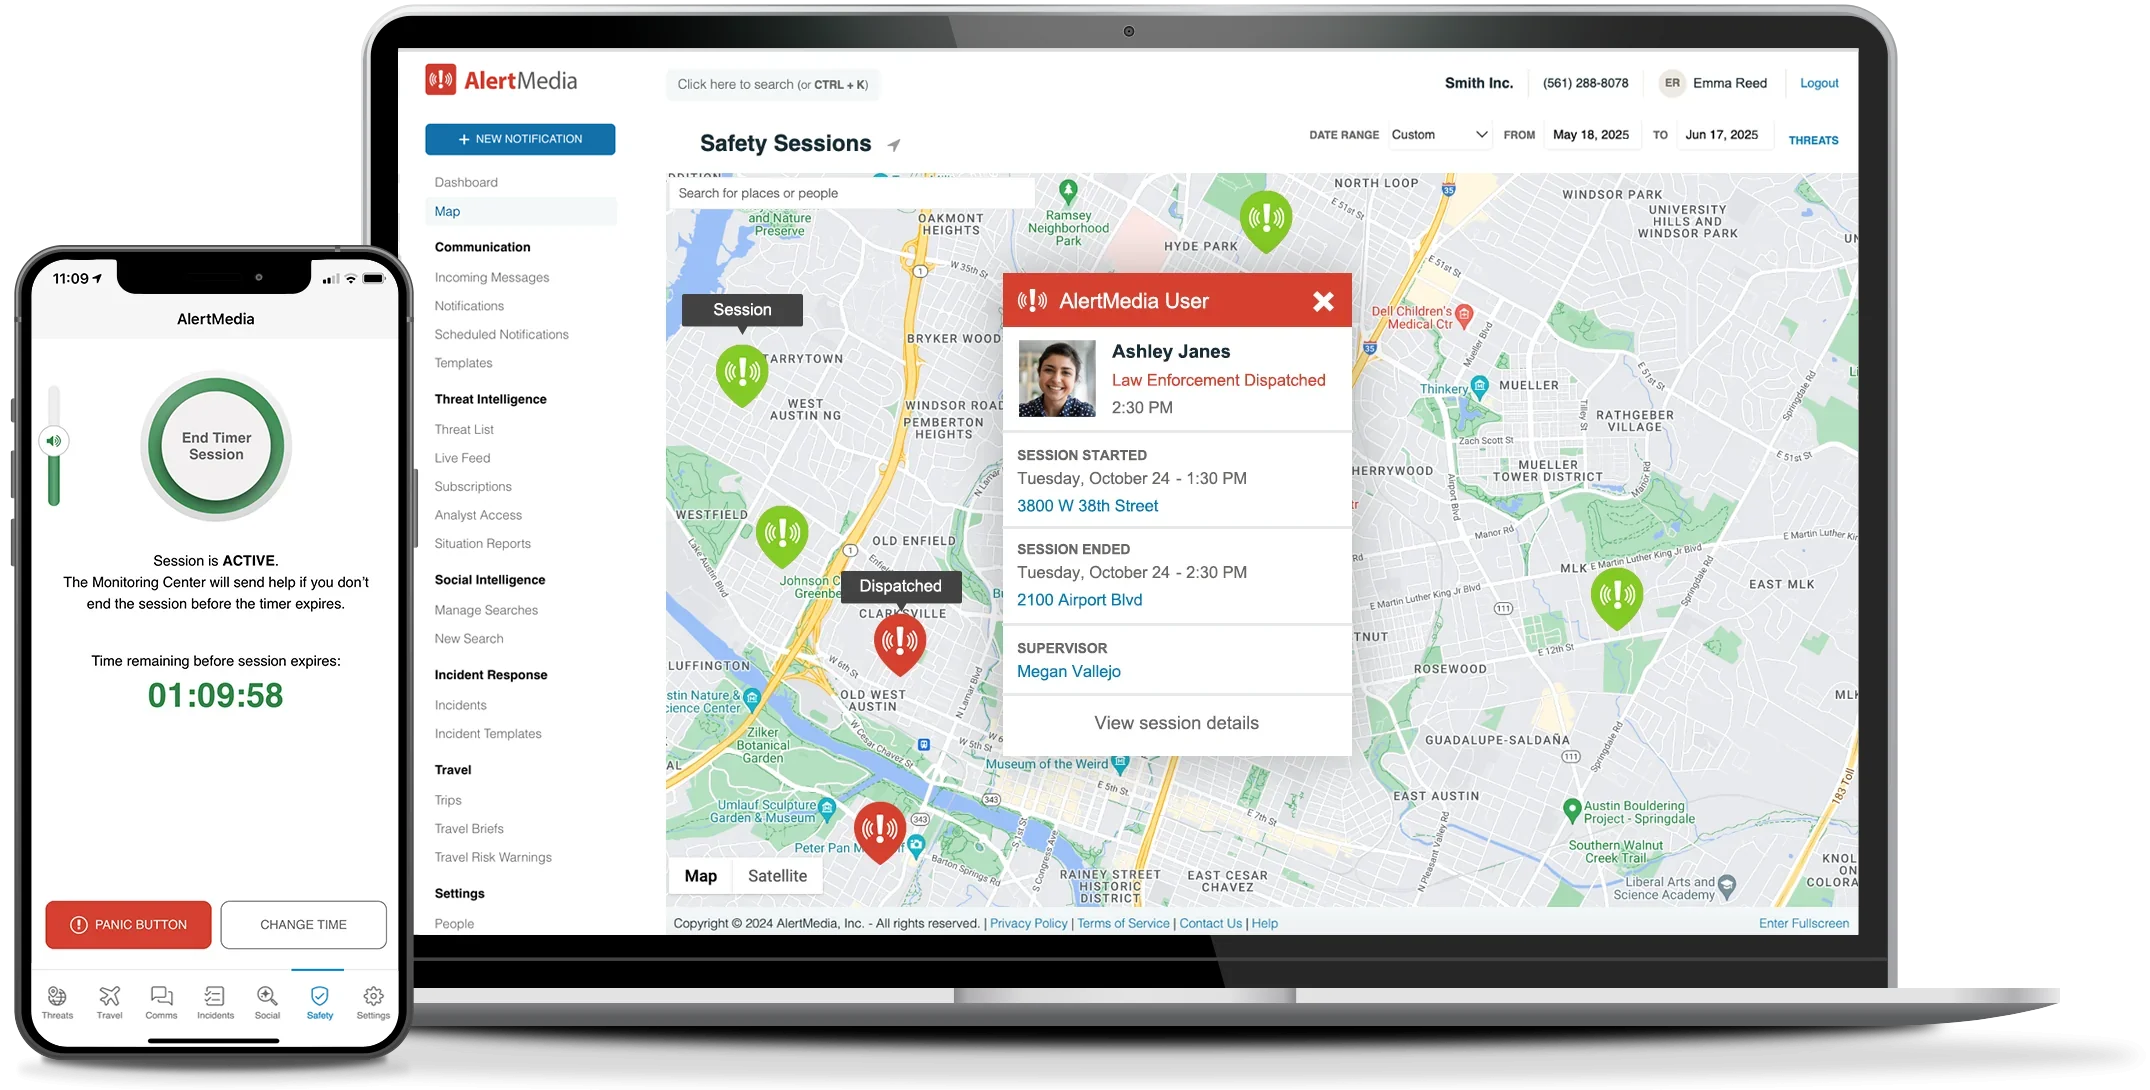Open the TO date Jun 17, 2025
The image size is (2150, 1090).
[x=1721, y=135]
